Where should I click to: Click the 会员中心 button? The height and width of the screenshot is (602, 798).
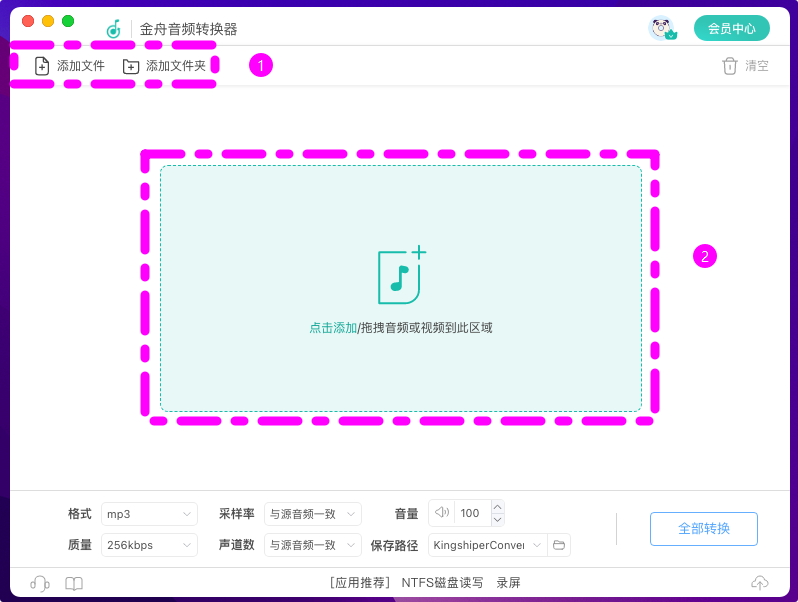pyautogui.click(x=732, y=28)
